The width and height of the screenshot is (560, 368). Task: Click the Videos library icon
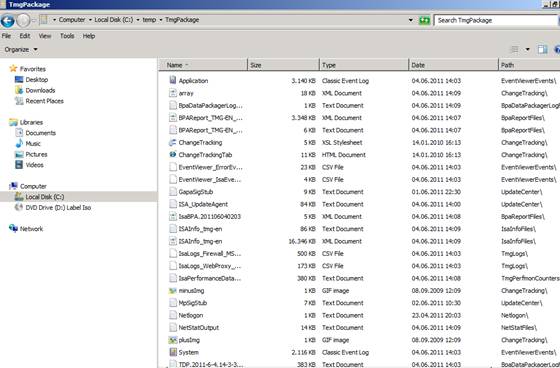(19, 165)
